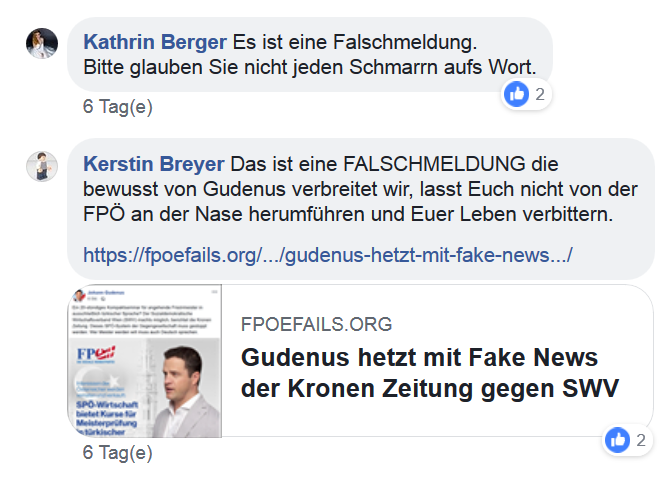View like count on Kerstin Breyer's comment

click(641, 440)
